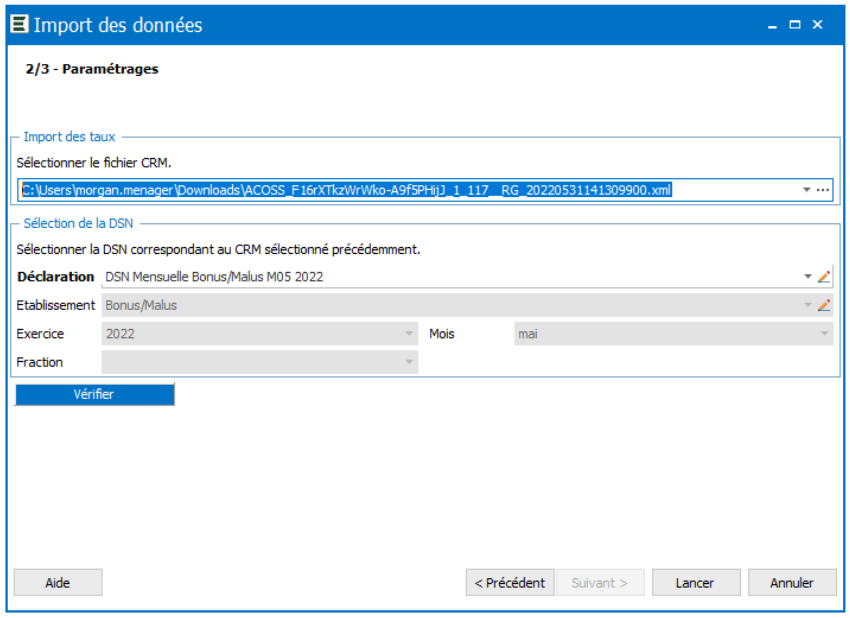
Task: Open the Fraction dropdown
Action: point(409,362)
